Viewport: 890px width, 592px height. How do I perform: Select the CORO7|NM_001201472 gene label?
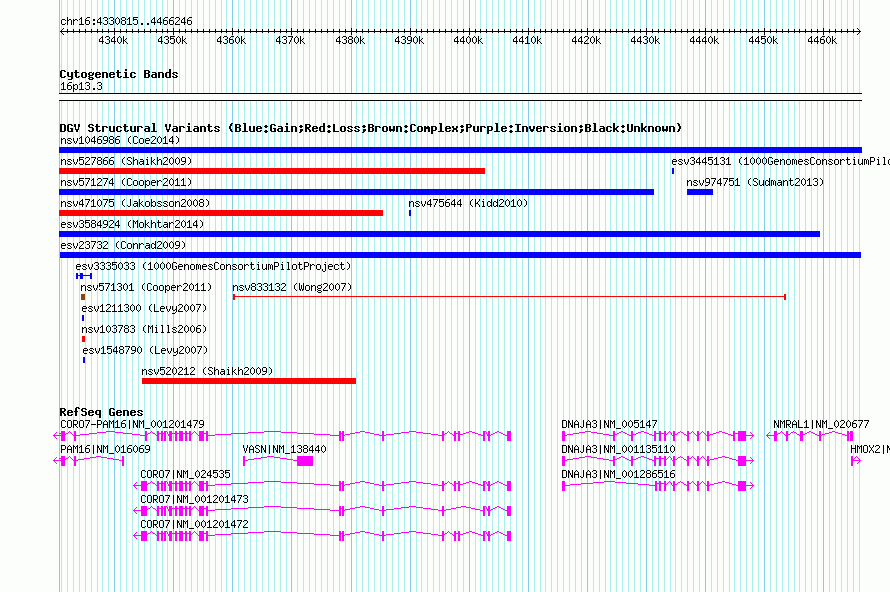[x=194, y=524]
